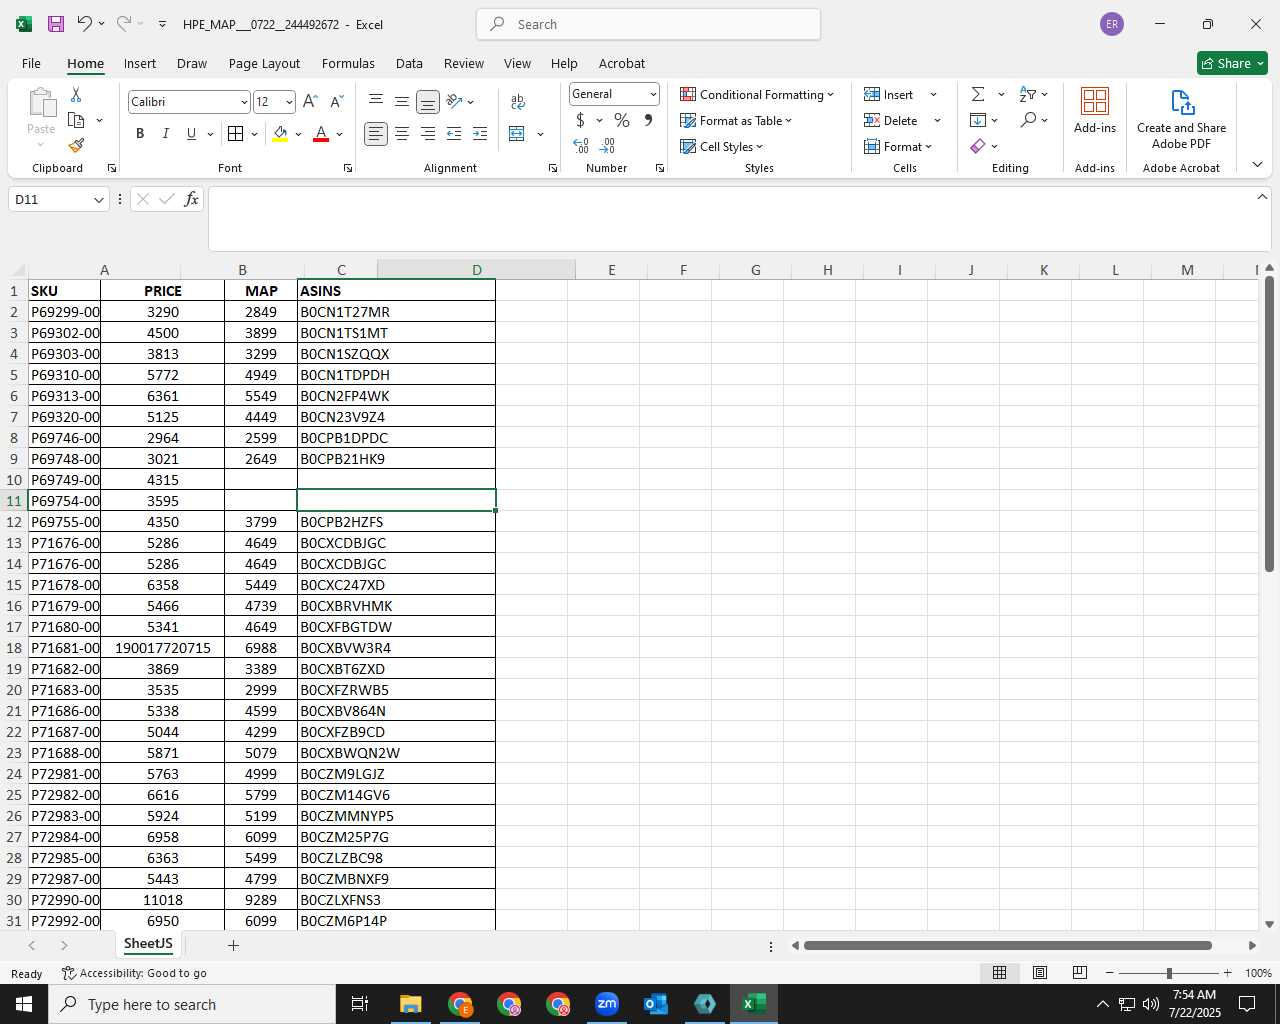The image size is (1280, 1024).
Task: Click the Copy icon in Clipboard group
Action: click(x=76, y=120)
